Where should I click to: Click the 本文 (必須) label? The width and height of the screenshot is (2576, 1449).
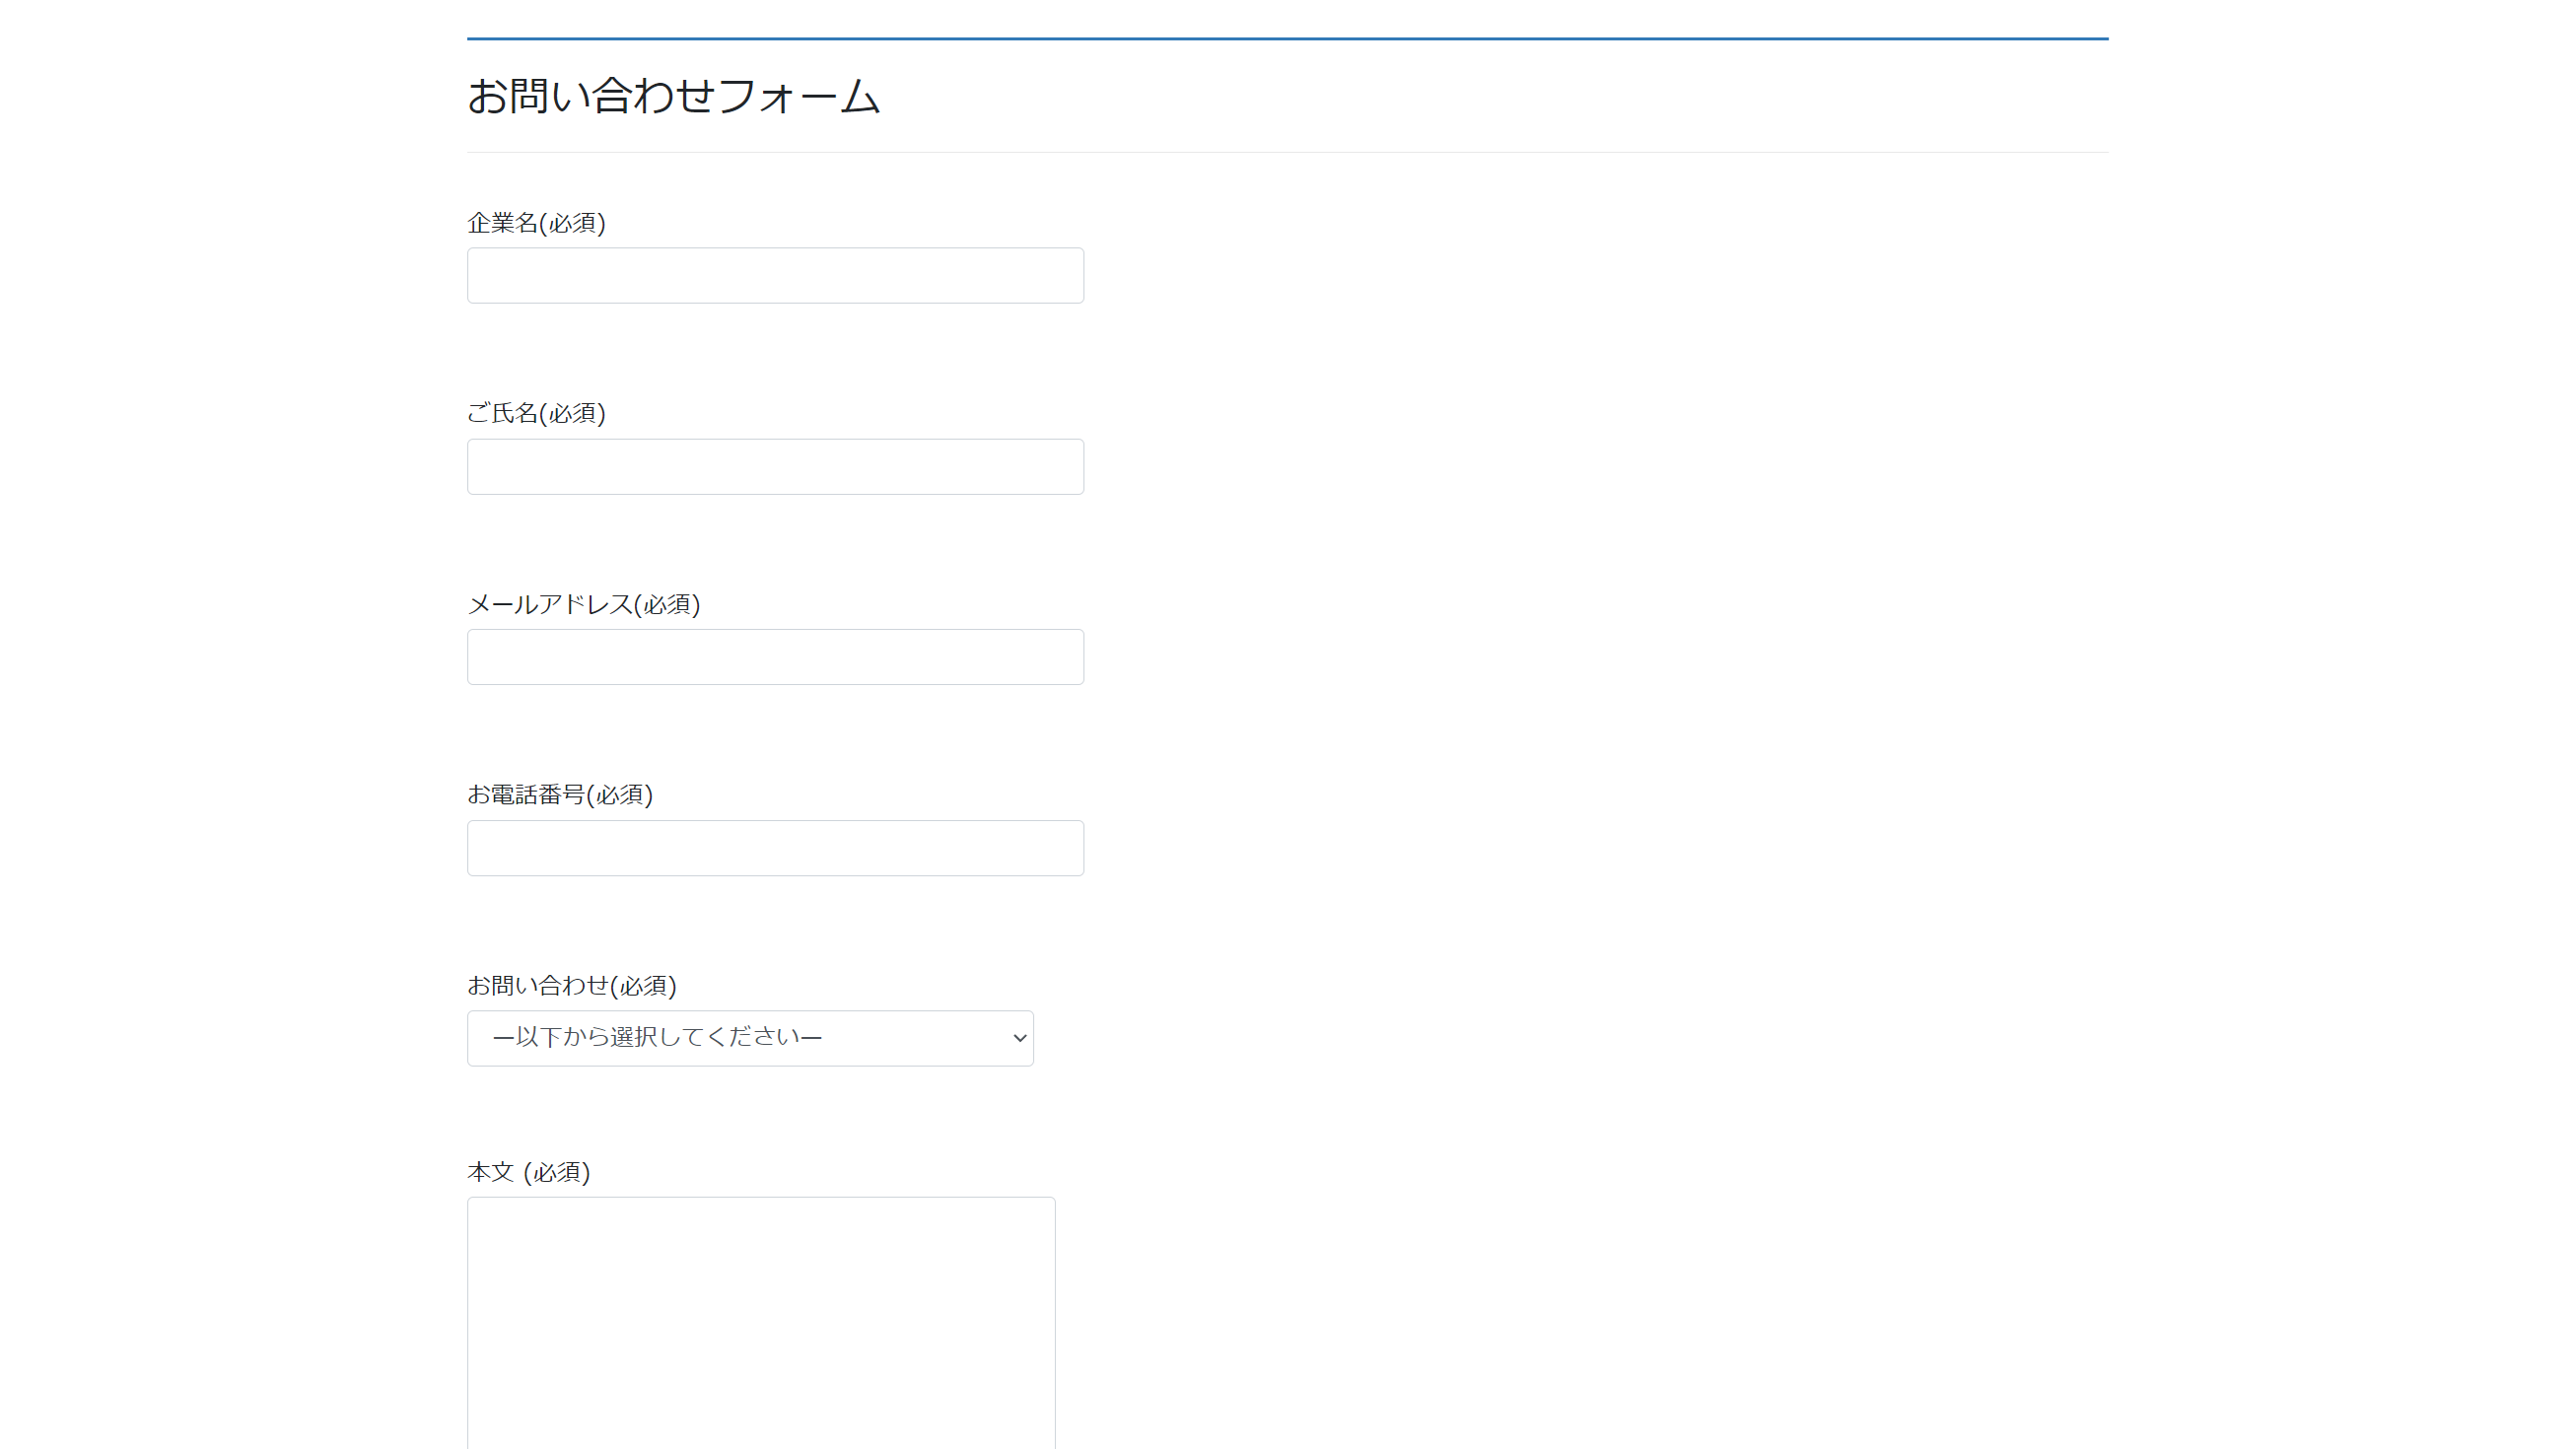point(528,1172)
